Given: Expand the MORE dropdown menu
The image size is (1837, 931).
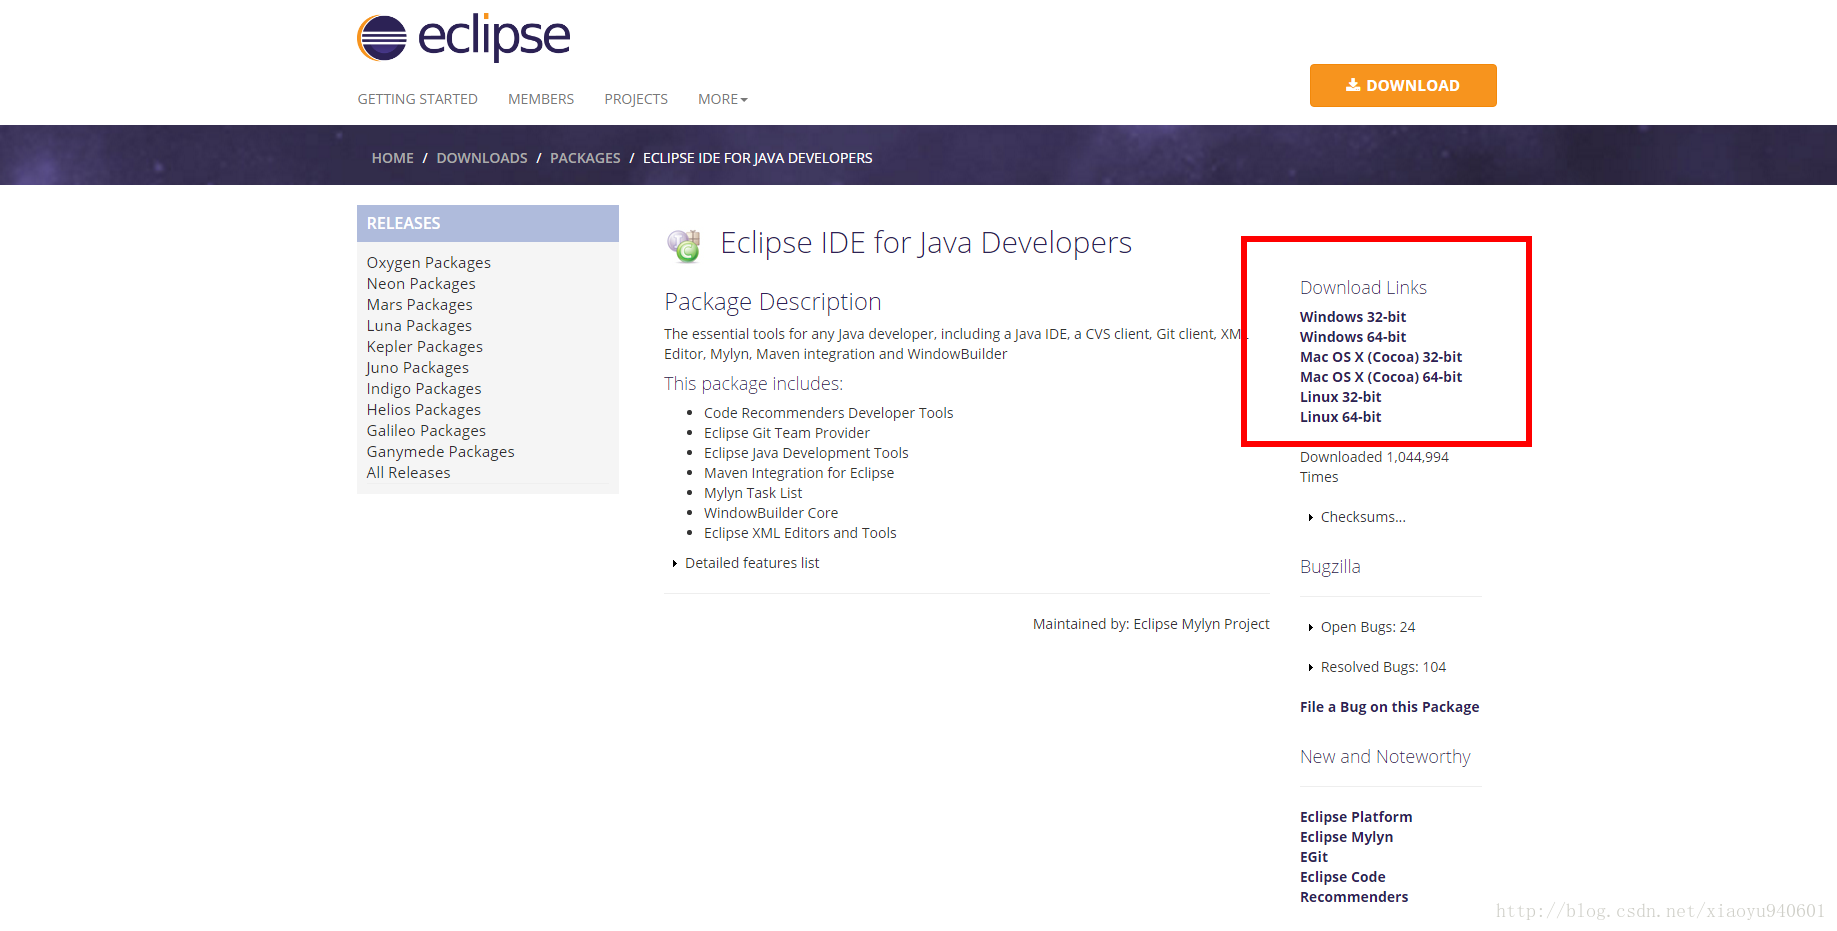Looking at the screenshot, I should (x=723, y=99).
